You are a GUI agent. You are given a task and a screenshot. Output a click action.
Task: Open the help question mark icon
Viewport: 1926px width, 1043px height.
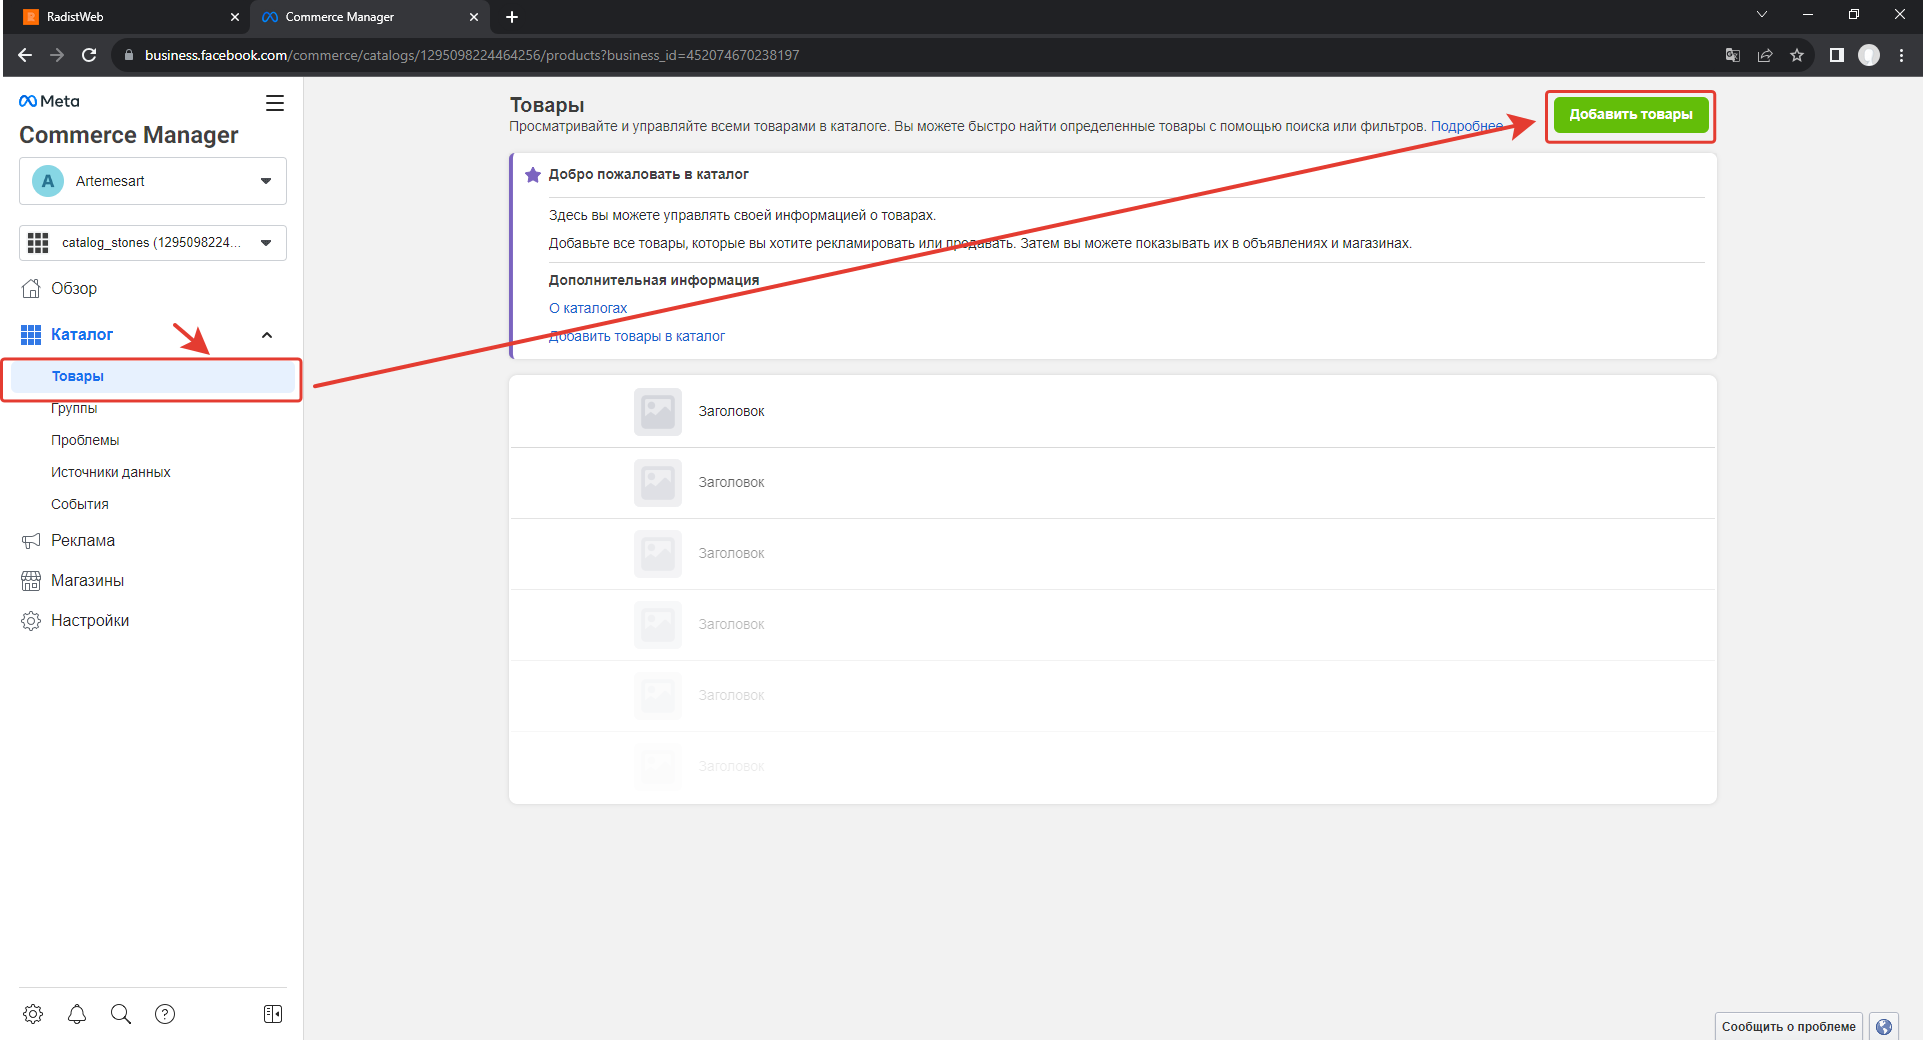pos(165,1014)
